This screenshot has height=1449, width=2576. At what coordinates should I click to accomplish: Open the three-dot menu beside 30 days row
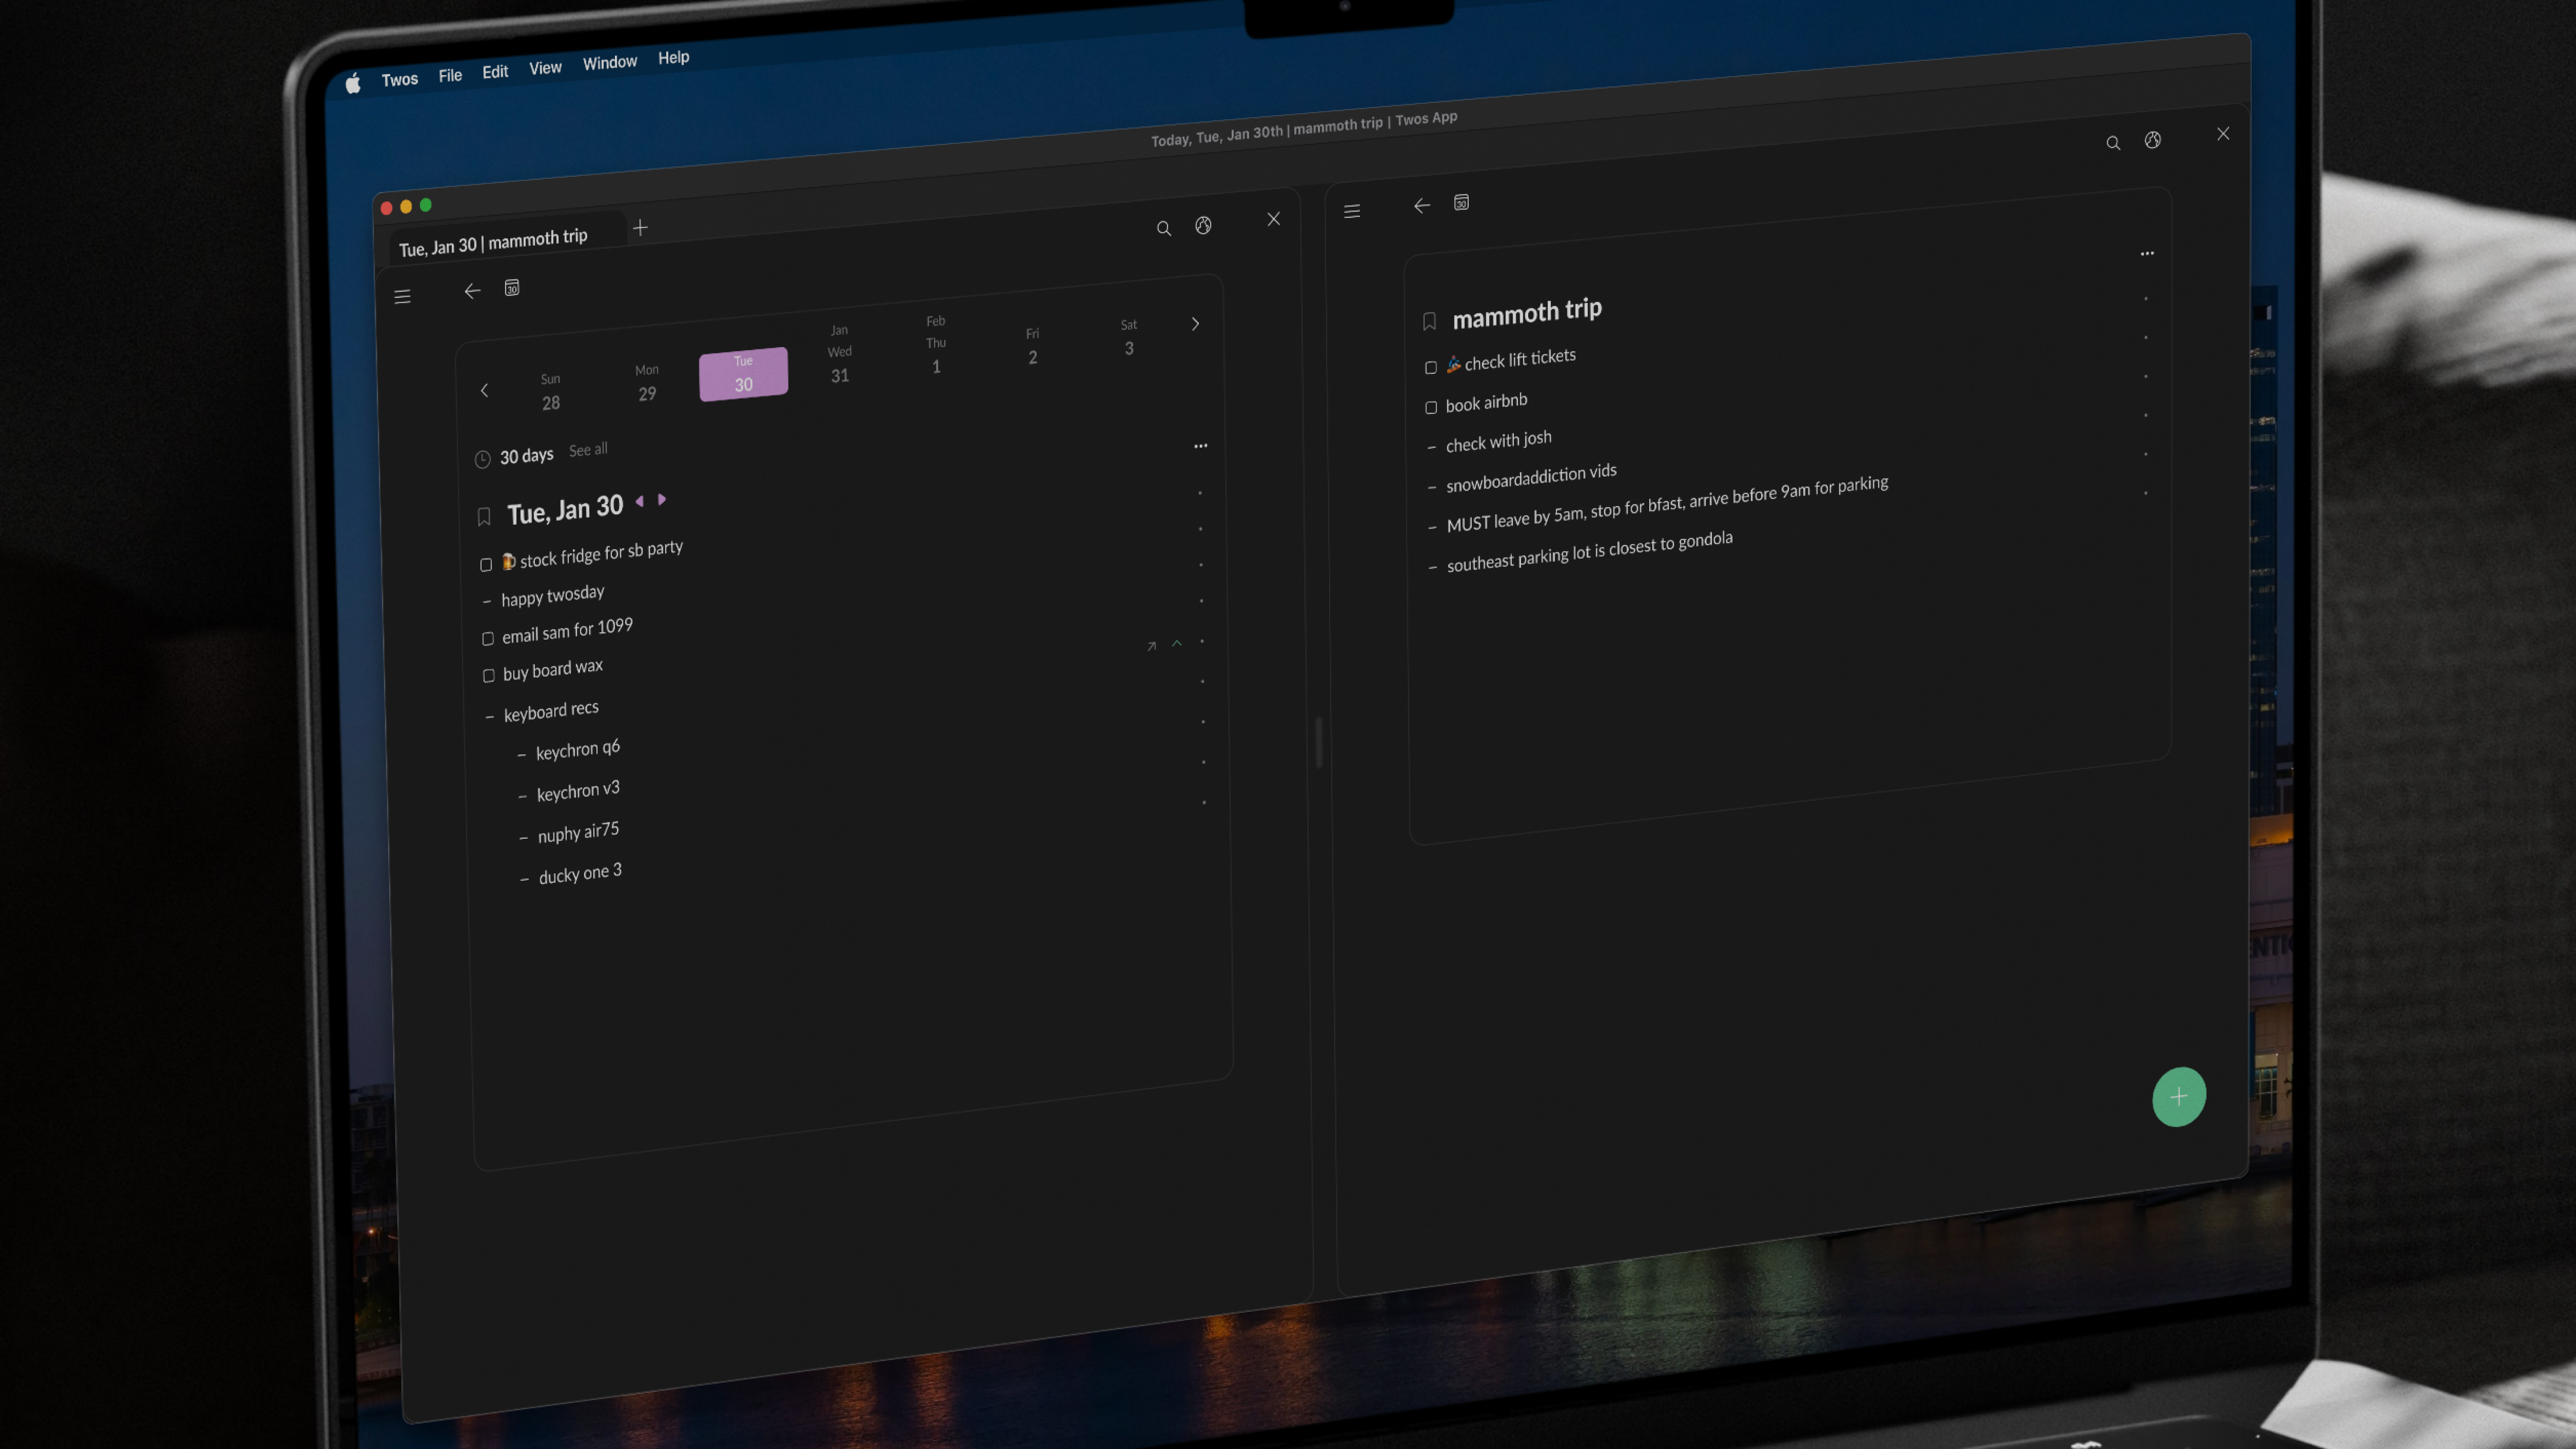click(1200, 446)
